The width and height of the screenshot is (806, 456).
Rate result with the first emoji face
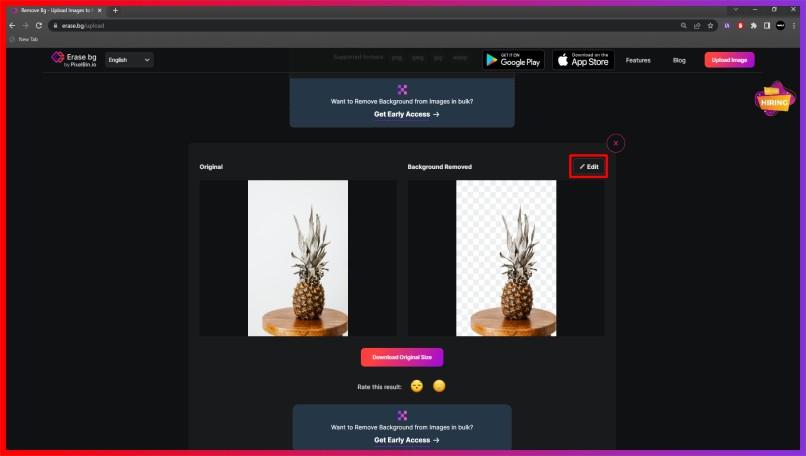point(417,386)
